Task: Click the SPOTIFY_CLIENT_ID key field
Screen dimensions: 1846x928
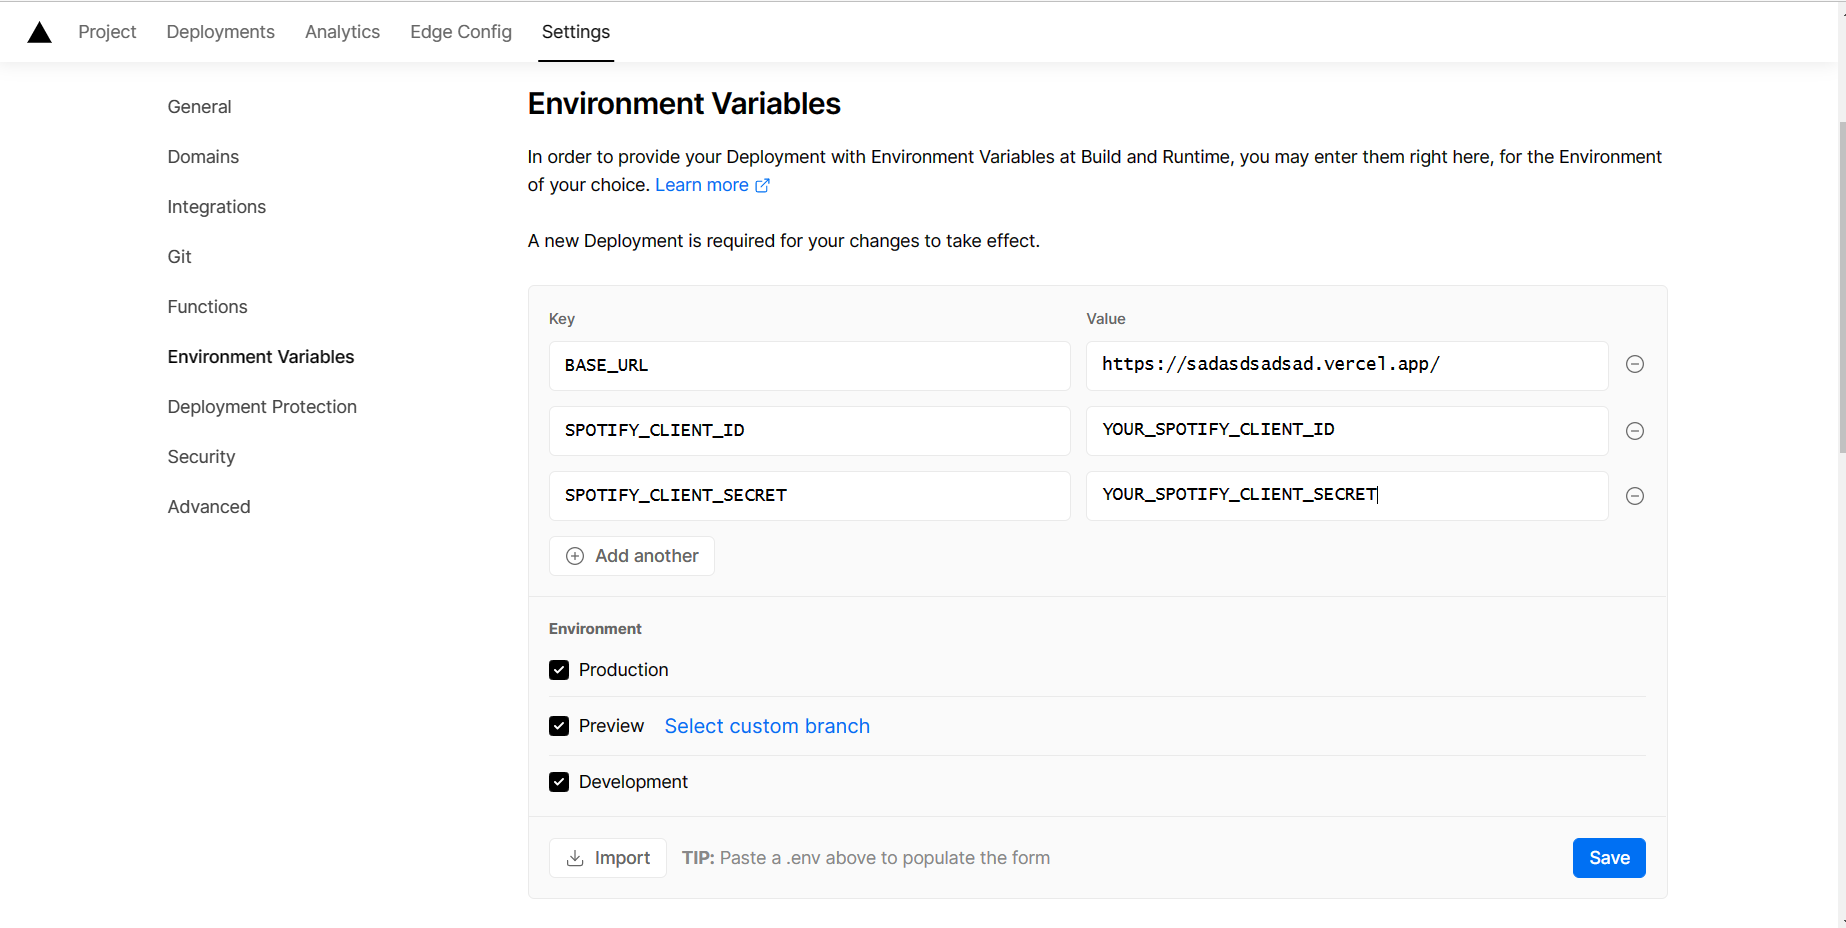Action: (x=809, y=431)
